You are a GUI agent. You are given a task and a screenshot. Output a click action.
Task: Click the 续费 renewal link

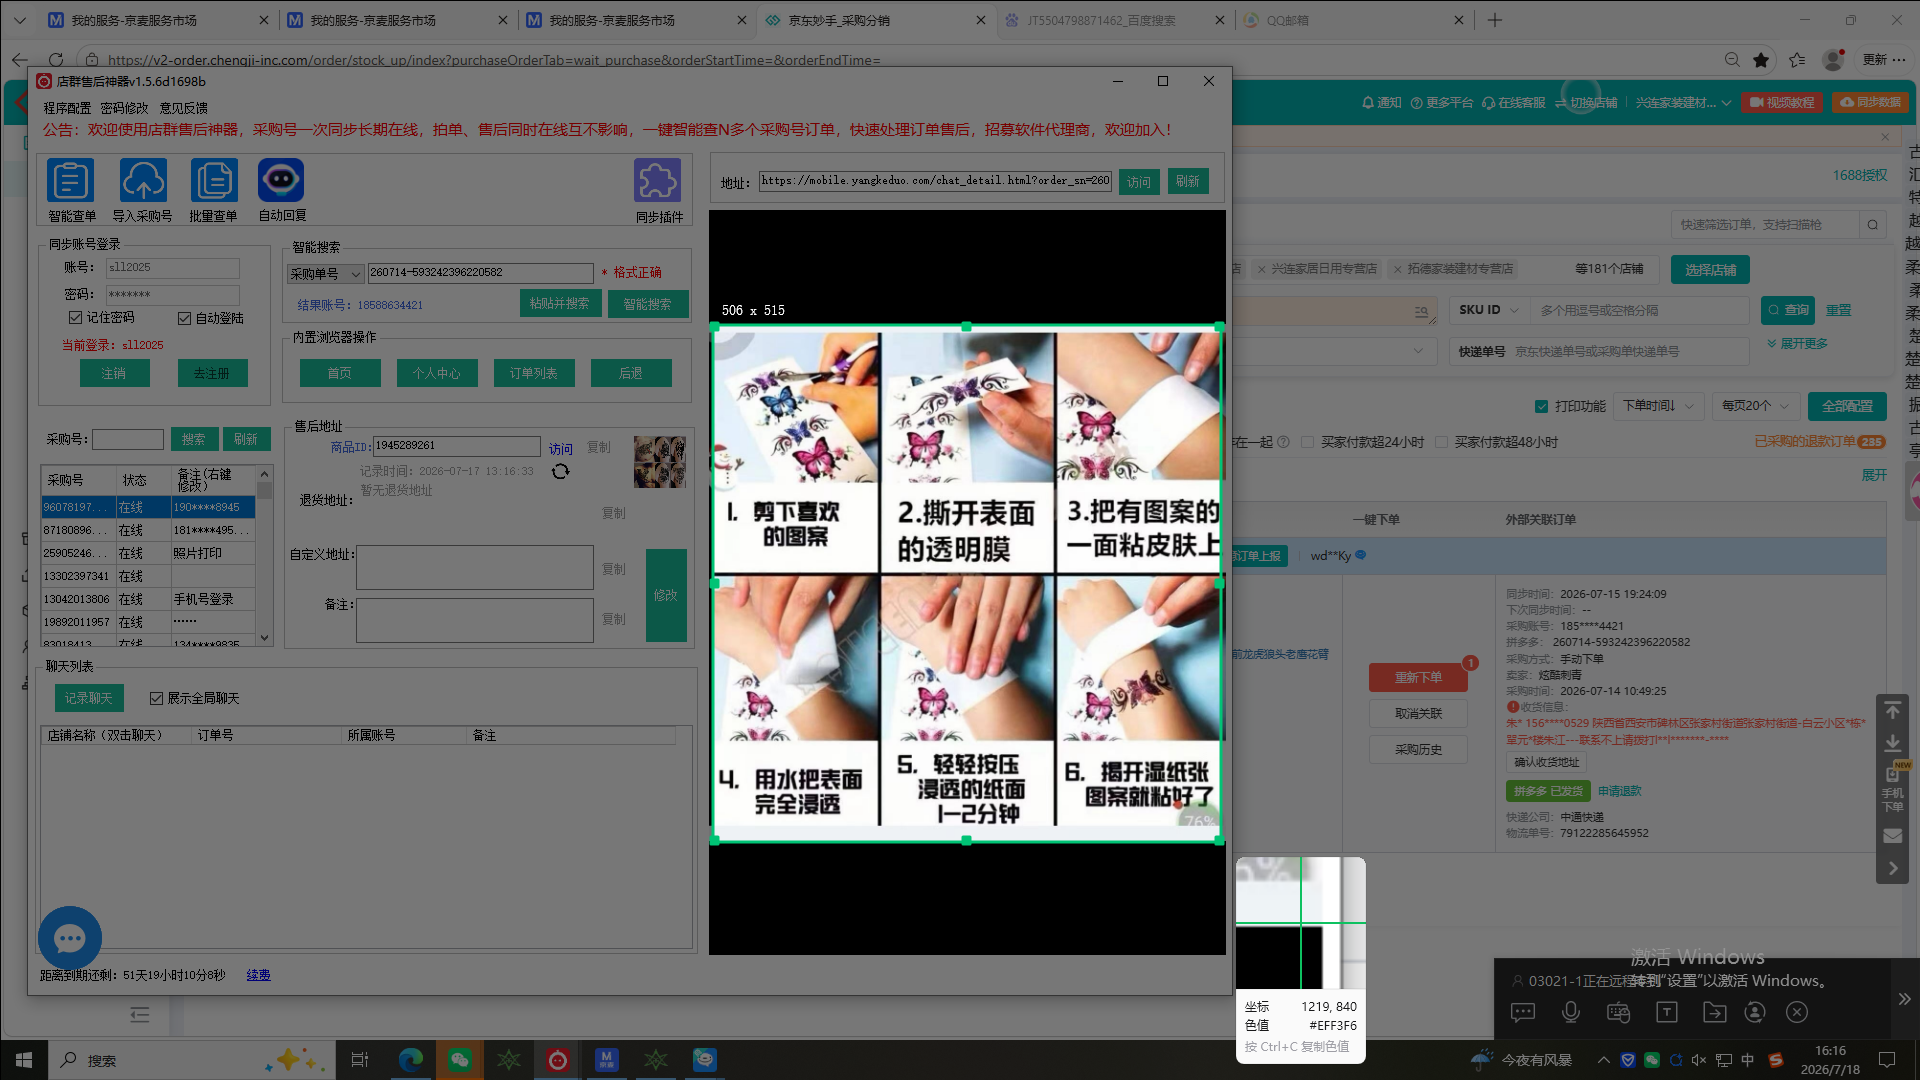click(258, 975)
